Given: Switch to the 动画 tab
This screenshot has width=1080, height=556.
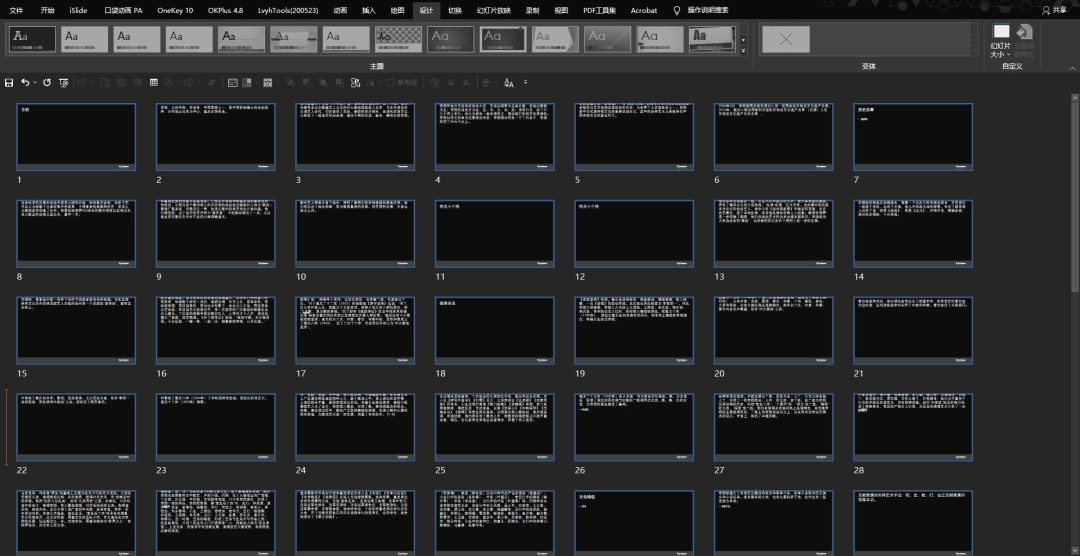Looking at the screenshot, I should pos(340,10).
